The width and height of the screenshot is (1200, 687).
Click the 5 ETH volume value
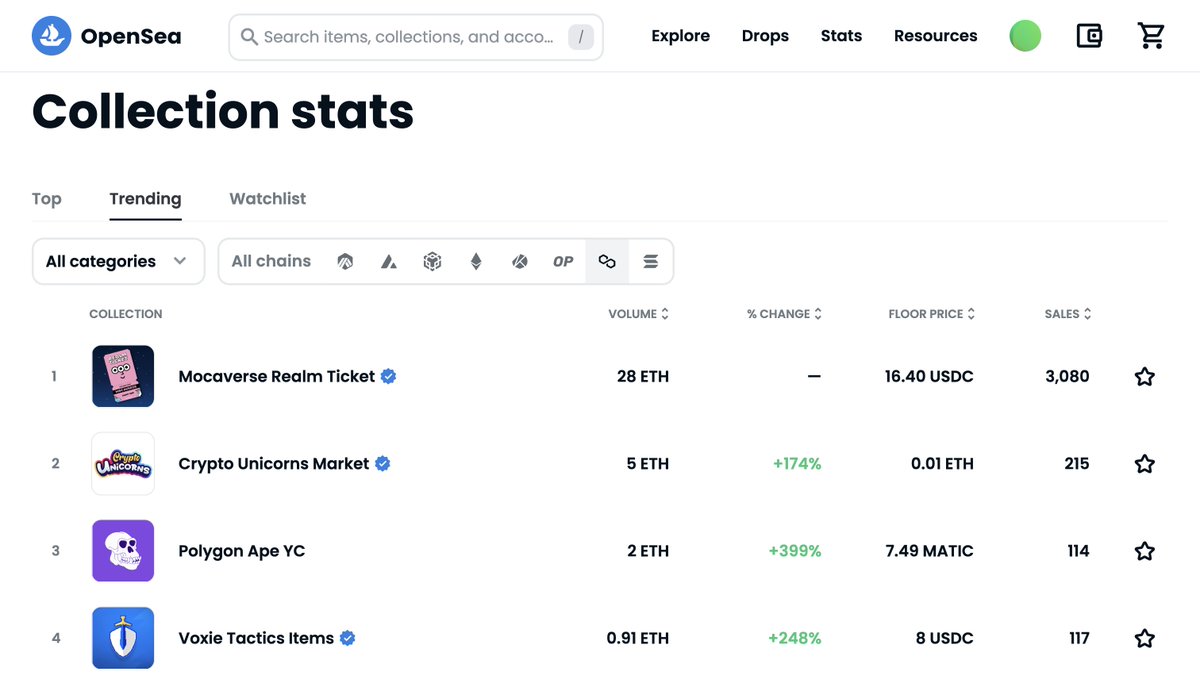pyautogui.click(x=648, y=463)
